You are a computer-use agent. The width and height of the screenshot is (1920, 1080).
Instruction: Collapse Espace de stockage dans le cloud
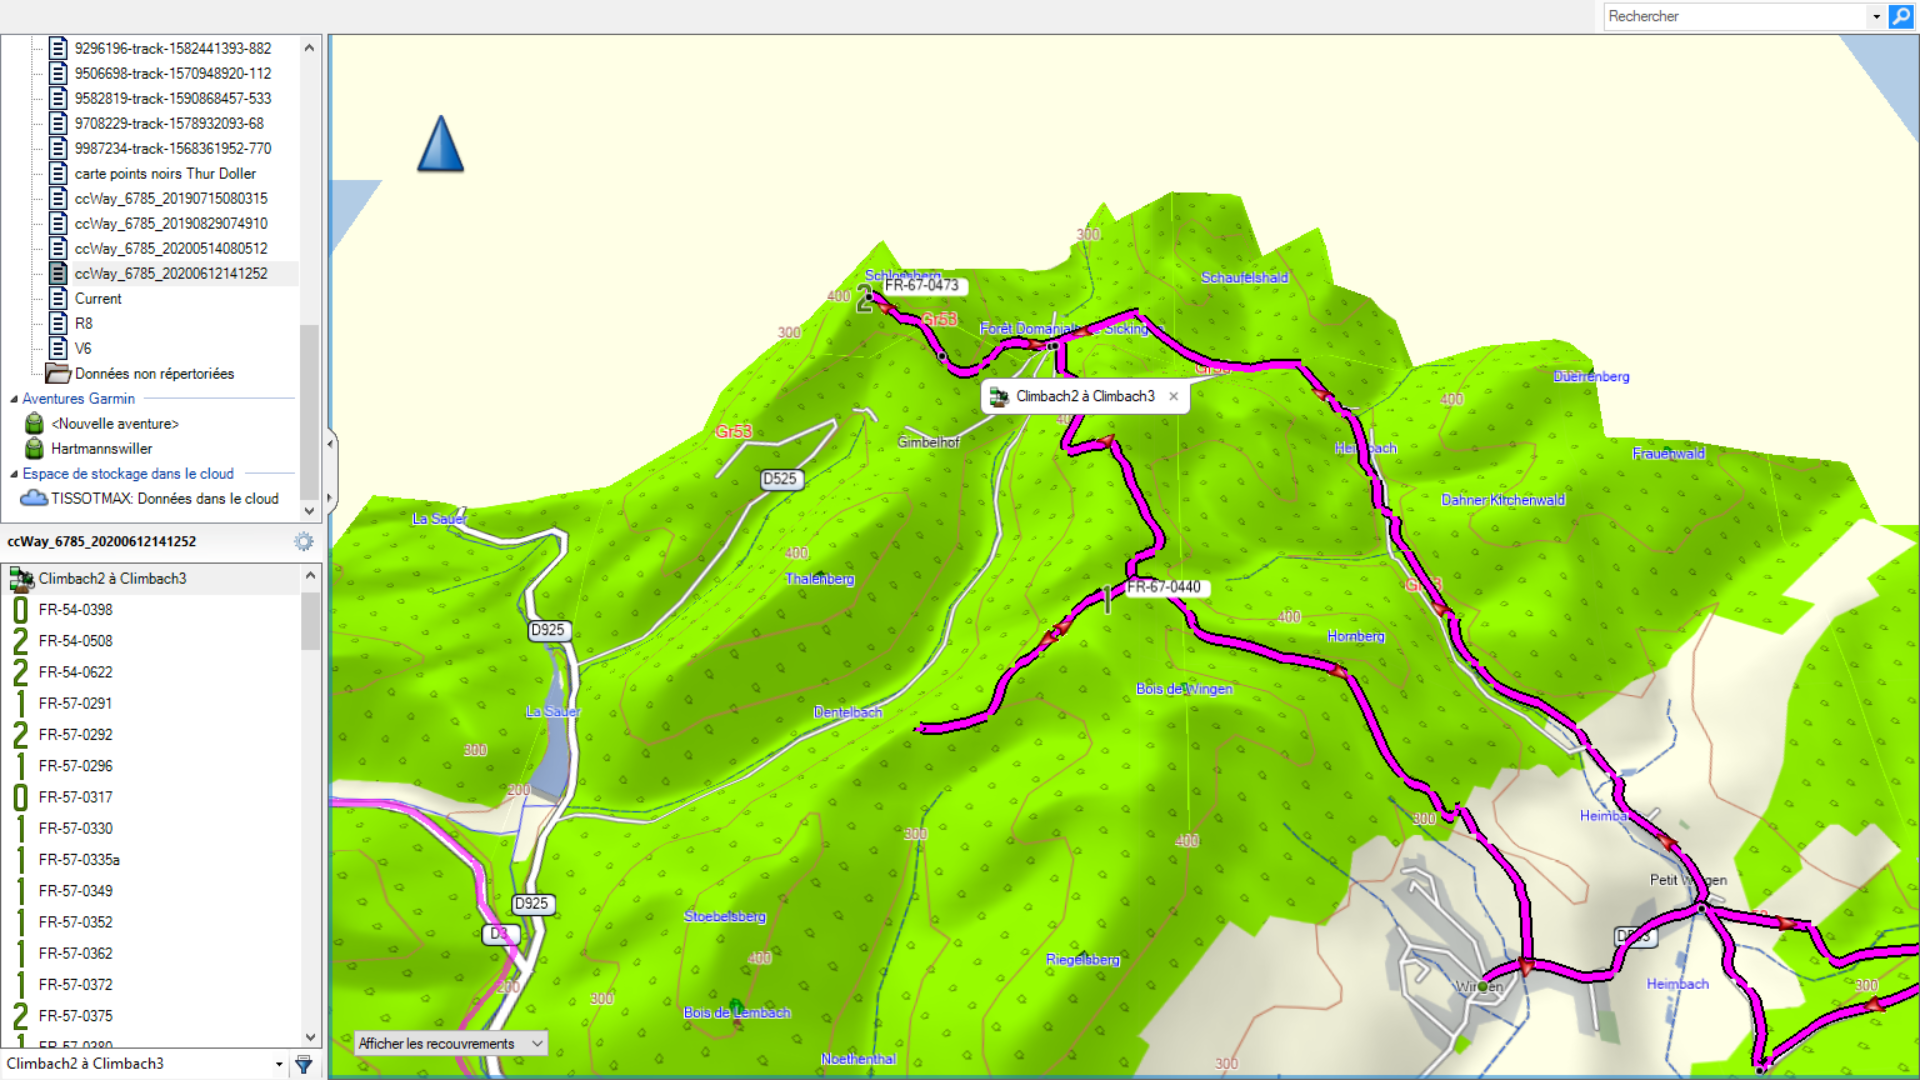pos(14,474)
